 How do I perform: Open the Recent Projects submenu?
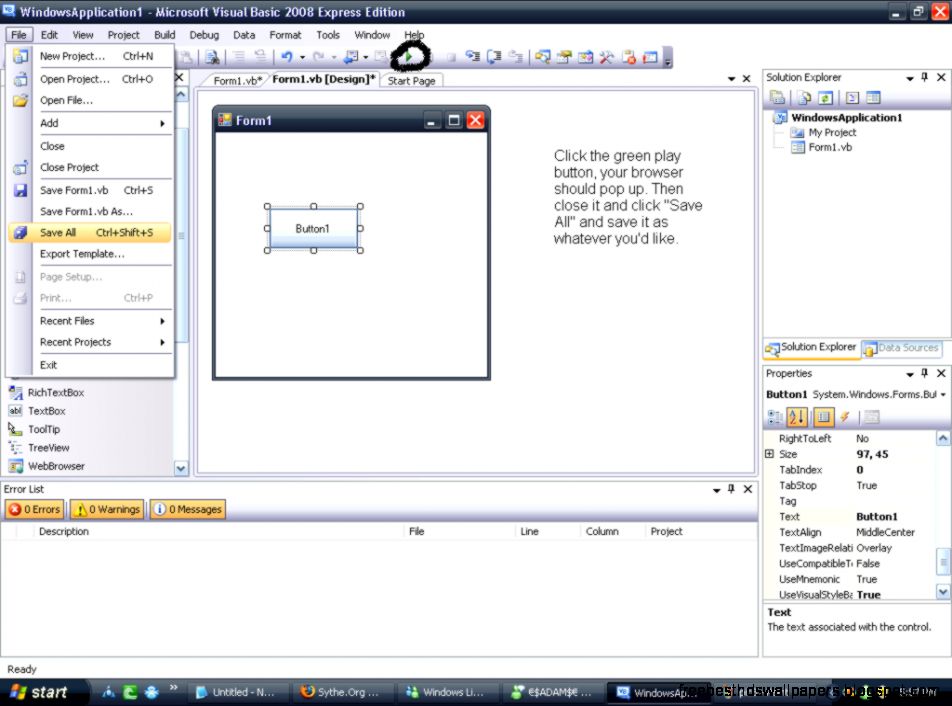pyautogui.click(x=90, y=342)
